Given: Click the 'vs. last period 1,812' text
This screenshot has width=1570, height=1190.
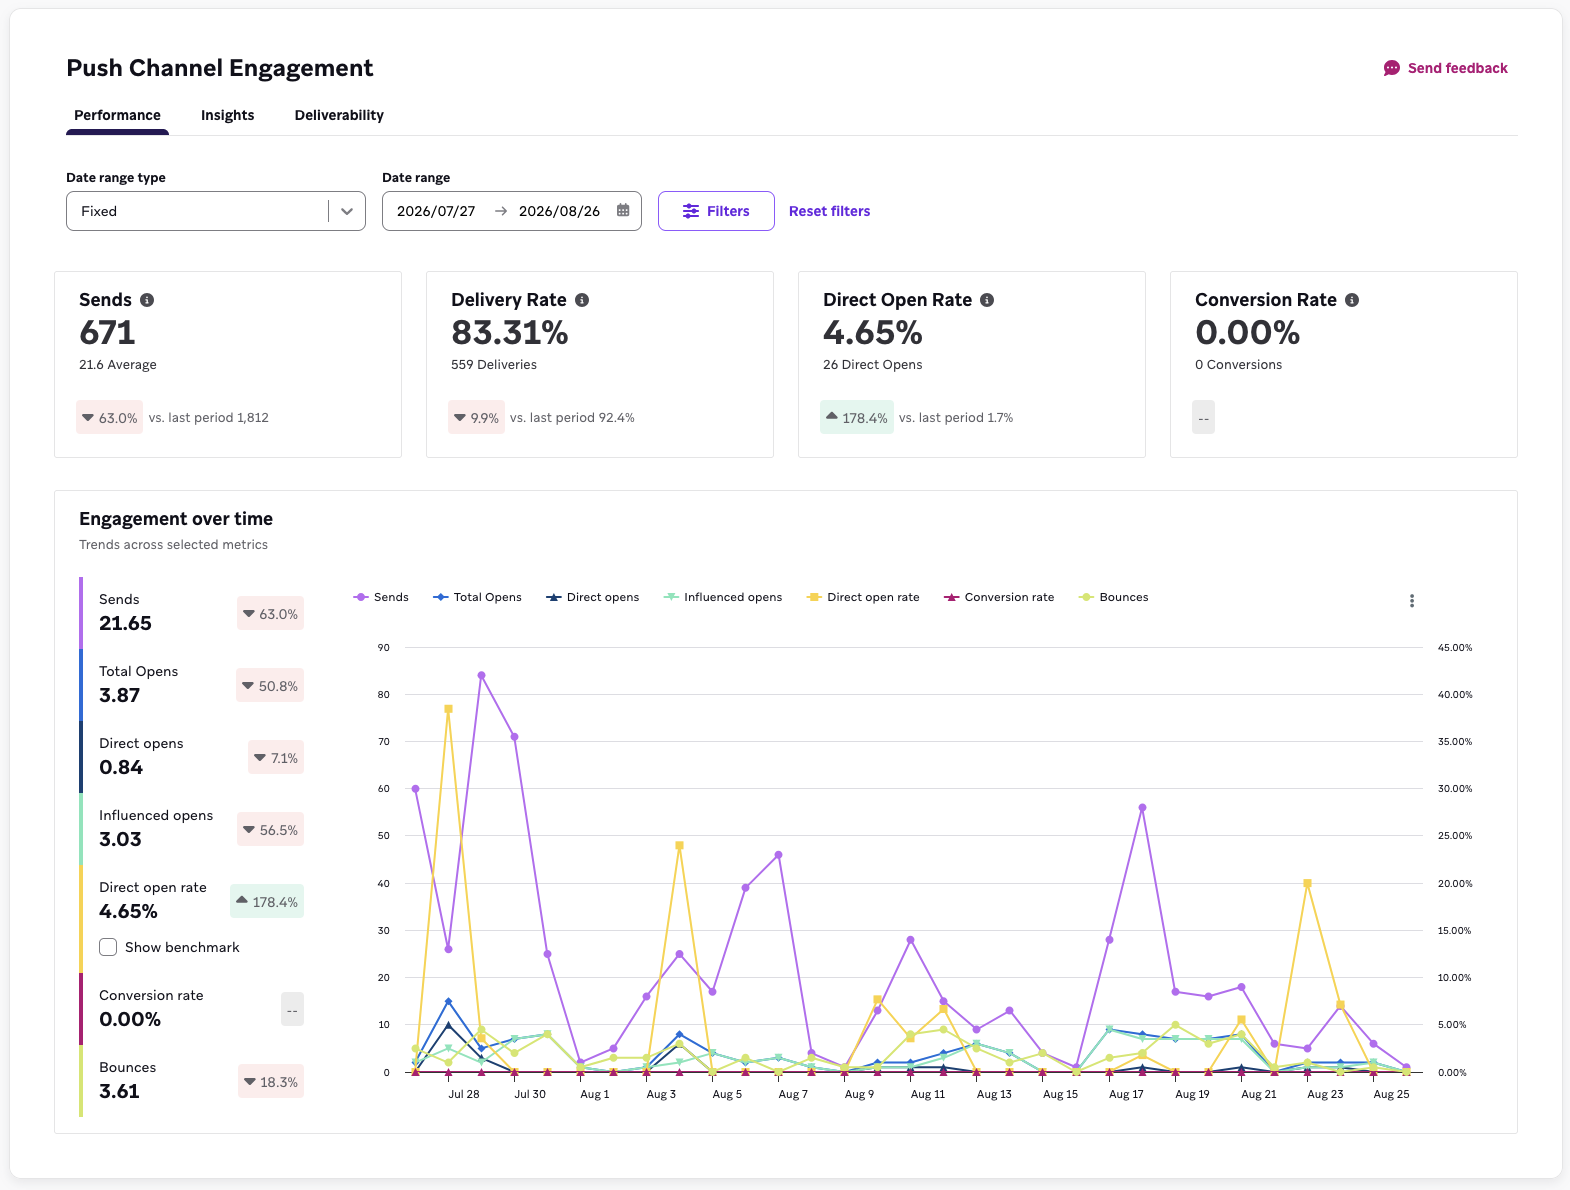Looking at the screenshot, I should click(x=209, y=418).
